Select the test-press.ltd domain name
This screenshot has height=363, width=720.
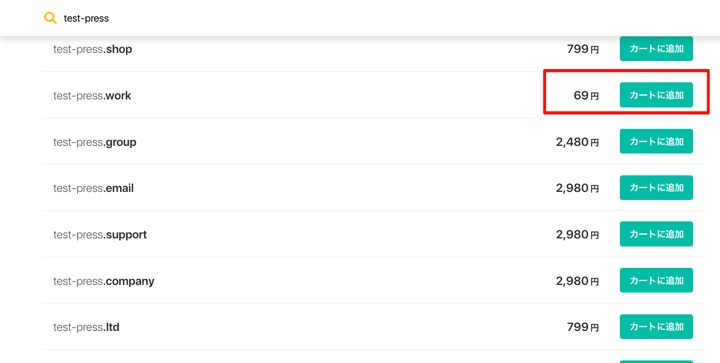tap(86, 327)
